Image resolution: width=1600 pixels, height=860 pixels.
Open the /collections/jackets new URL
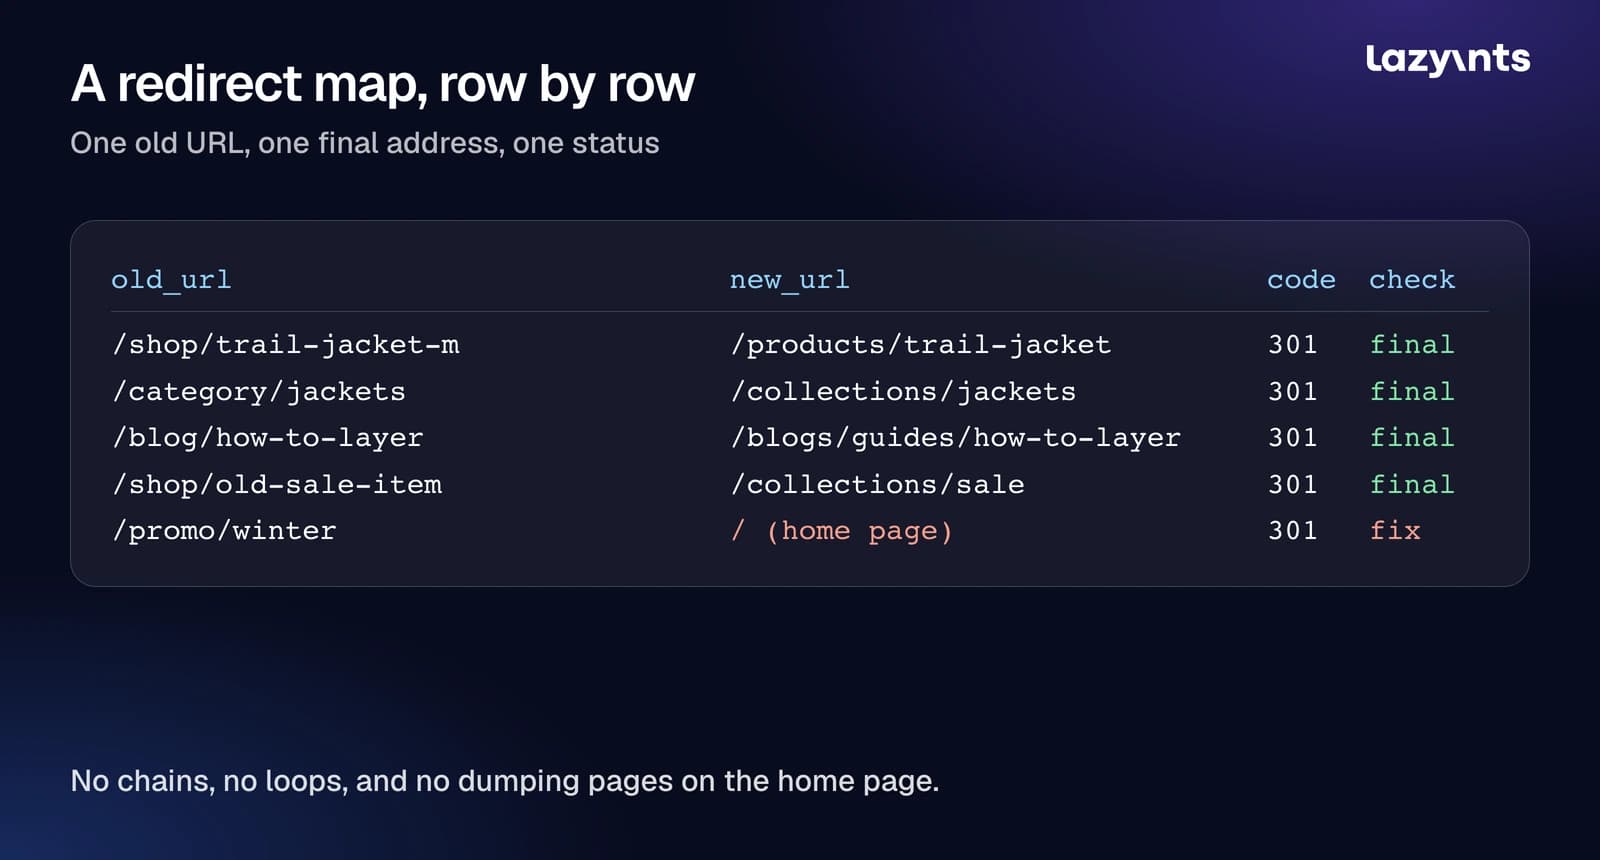903,392
